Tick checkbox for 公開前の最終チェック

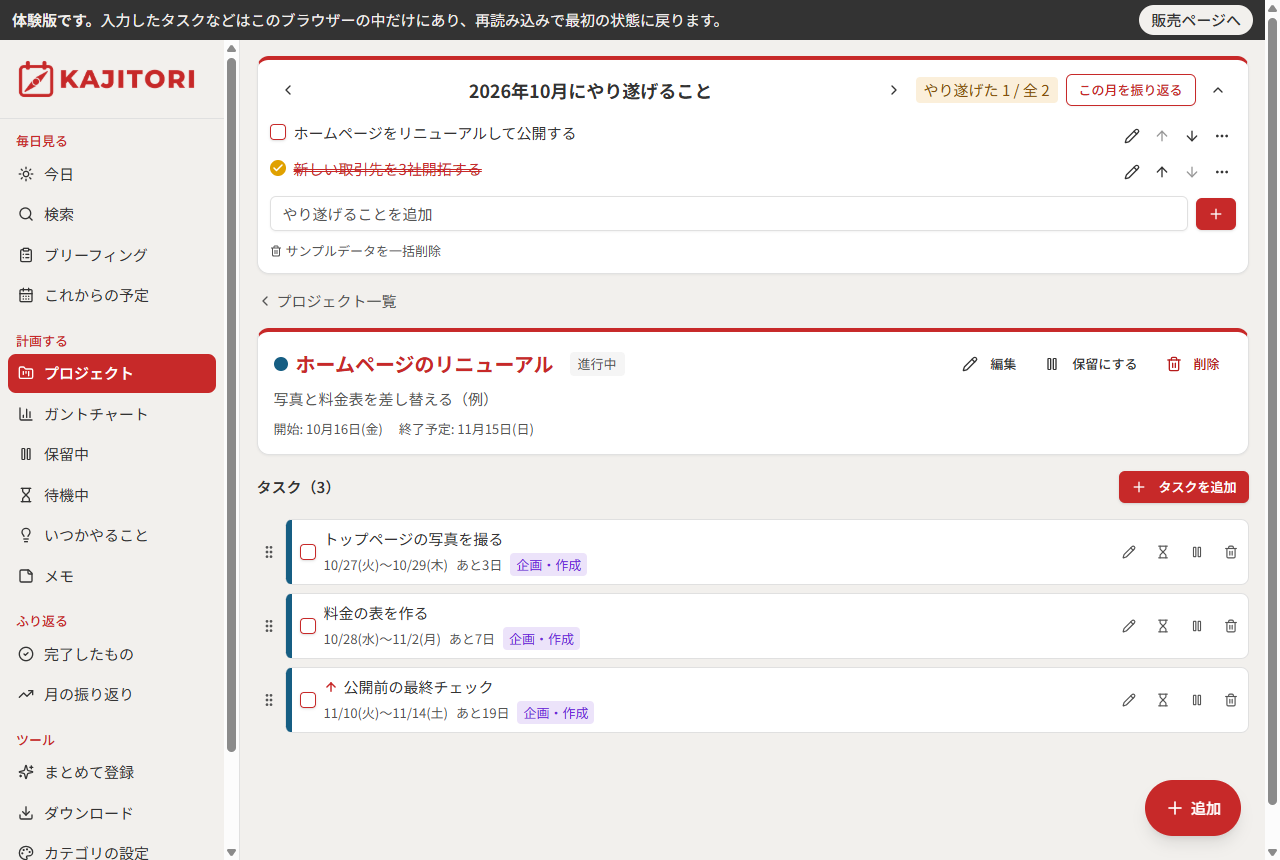(308, 700)
